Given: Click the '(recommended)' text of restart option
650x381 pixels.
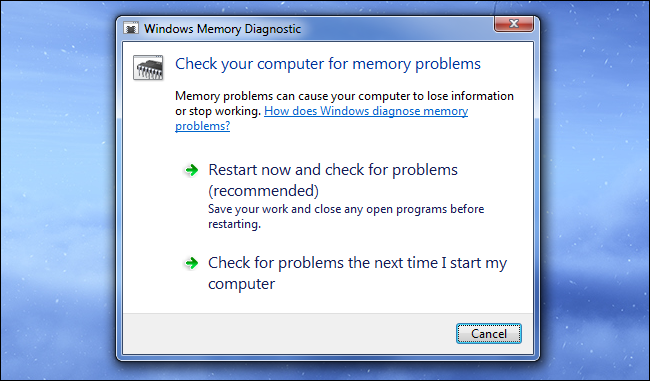Looking at the screenshot, I should tap(264, 191).
